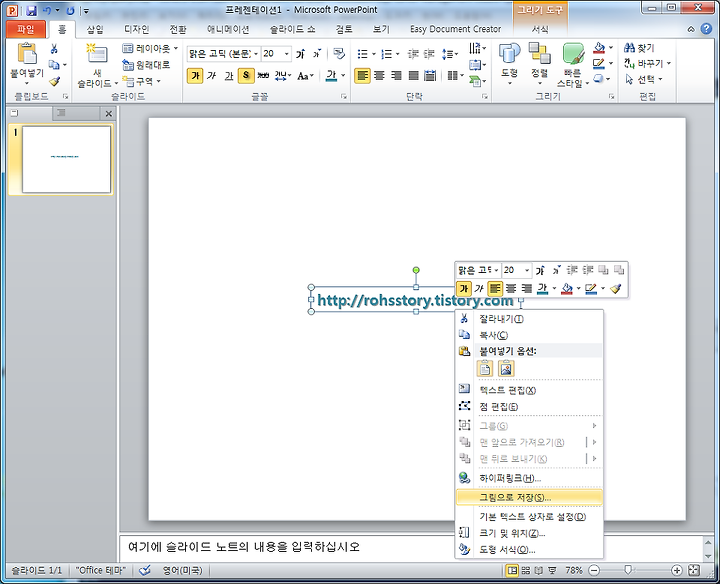Click Zoom out minus button

coord(594,570)
